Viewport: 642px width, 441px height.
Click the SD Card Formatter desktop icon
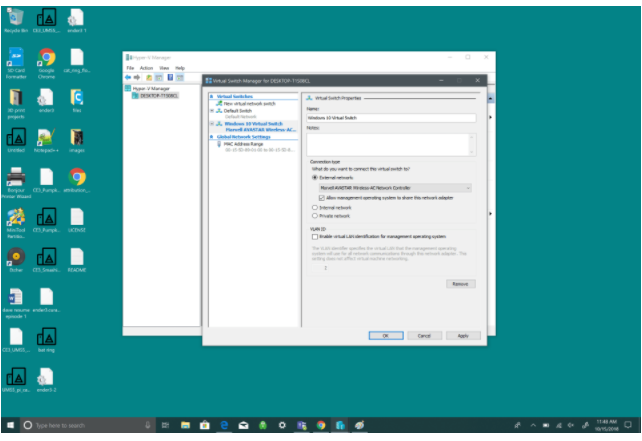click(16, 63)
